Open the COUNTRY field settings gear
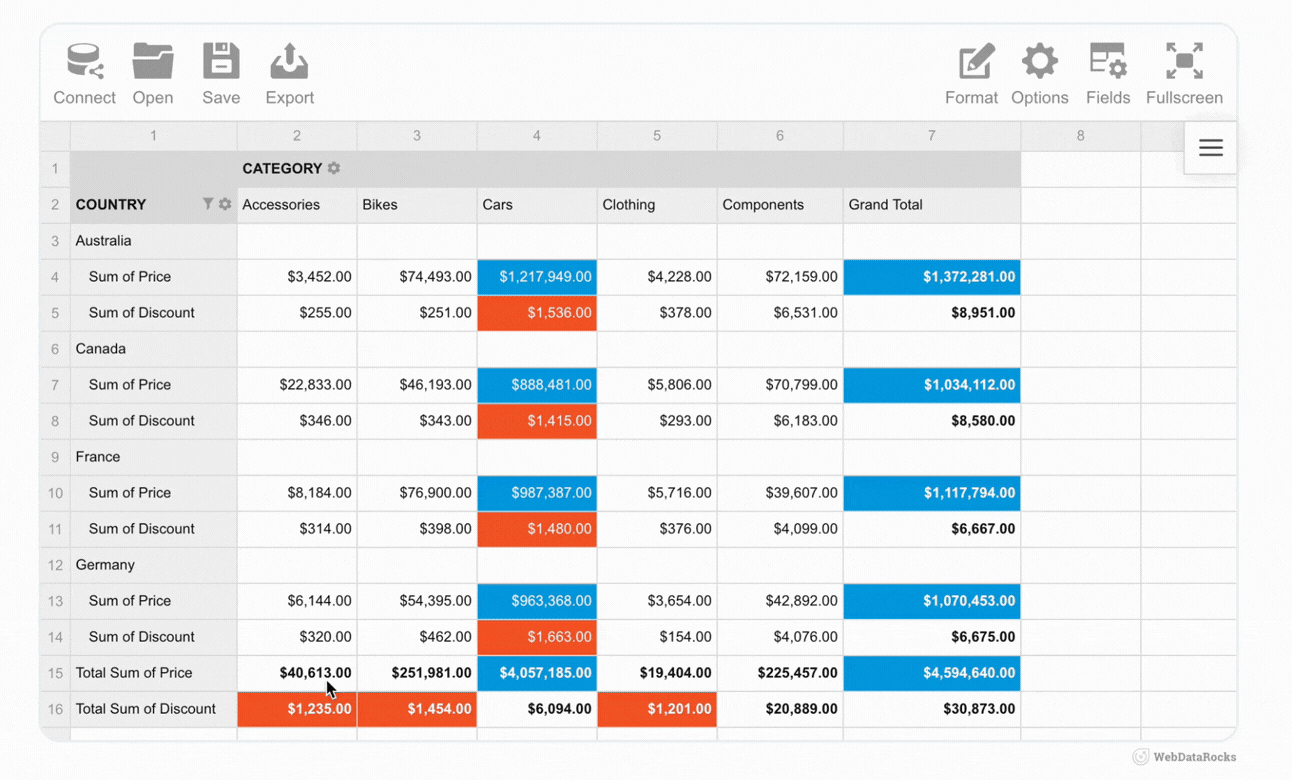 pyautogui.click(x=225, y=204)
